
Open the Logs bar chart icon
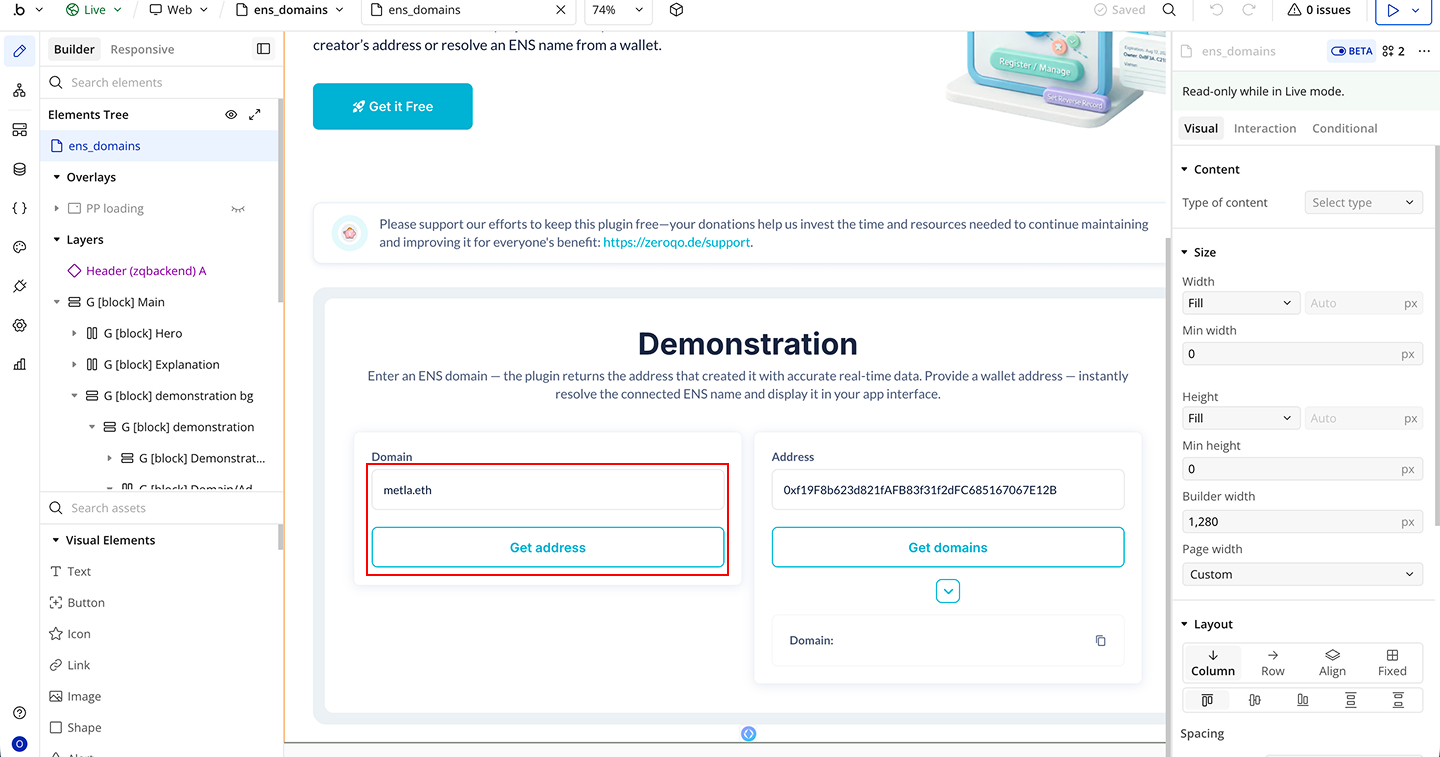click(19, 365)
